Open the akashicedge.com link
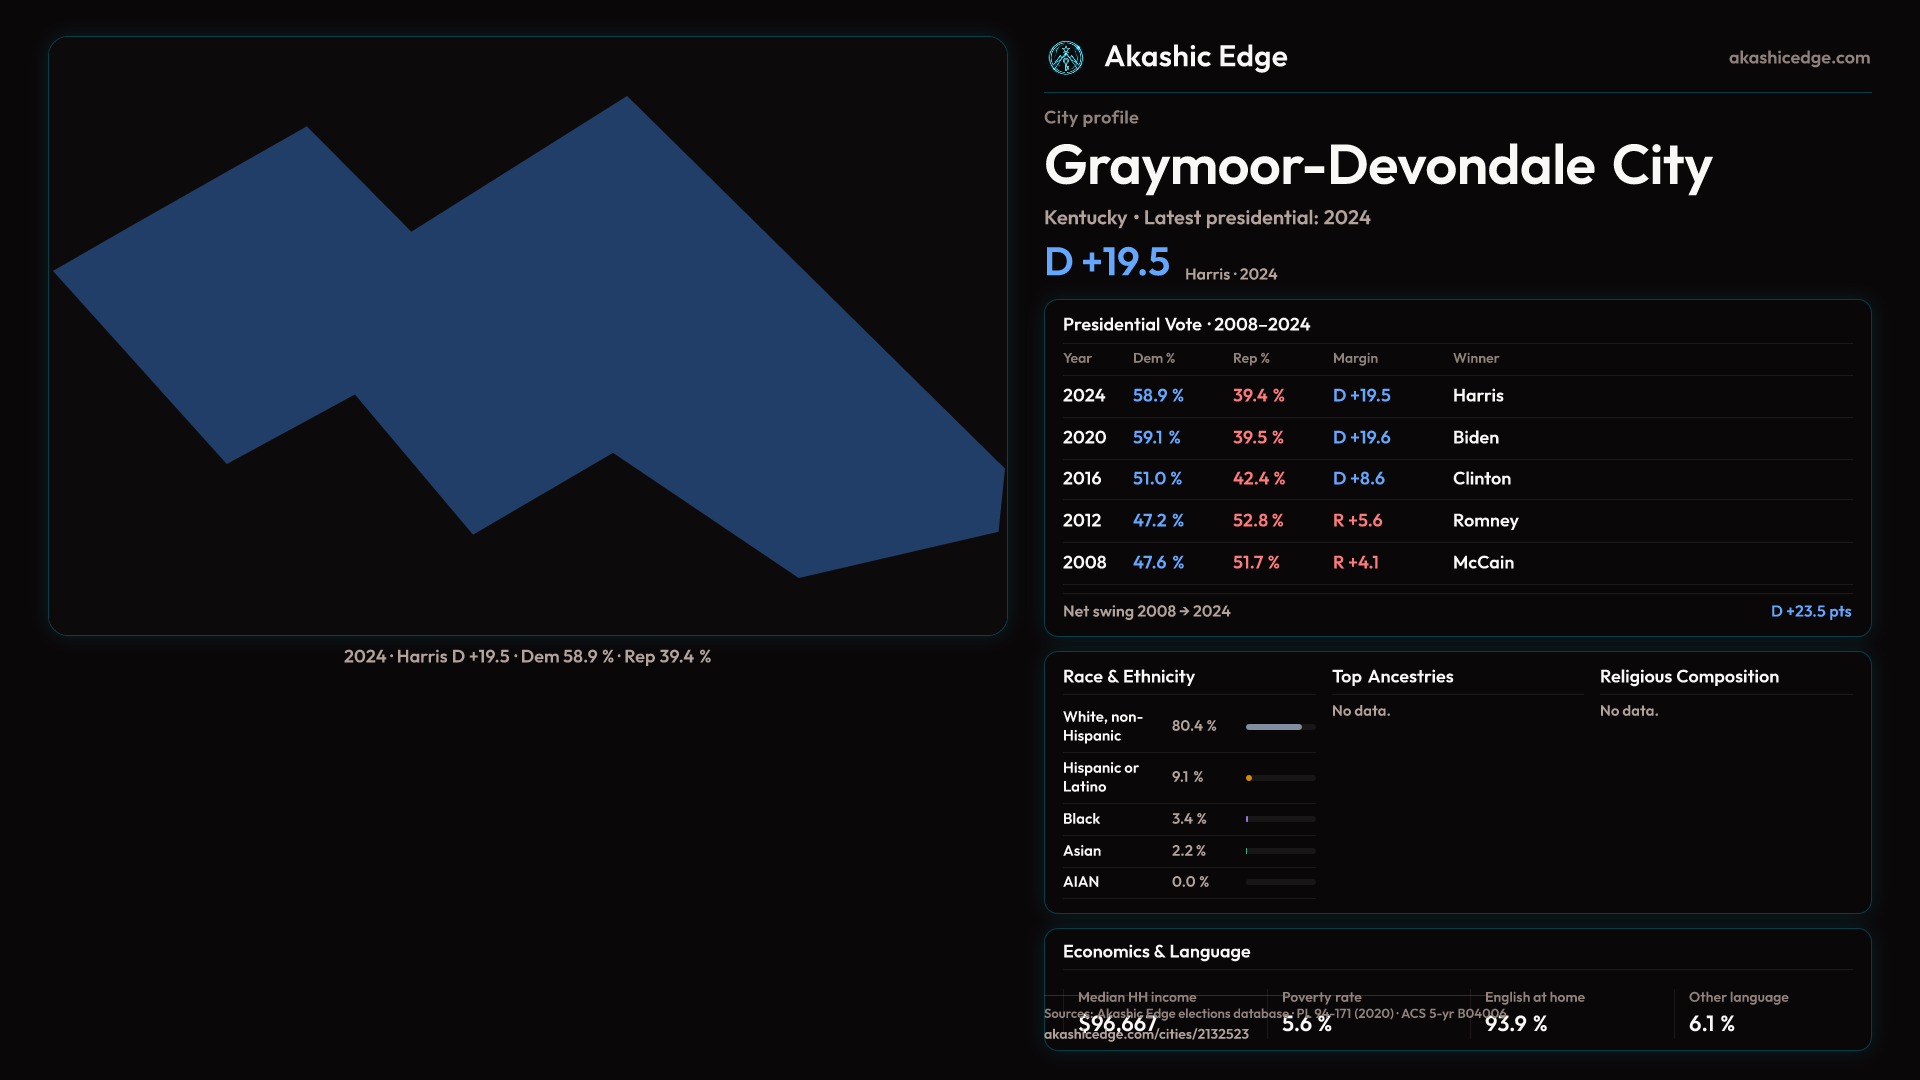 (1798, 58)
